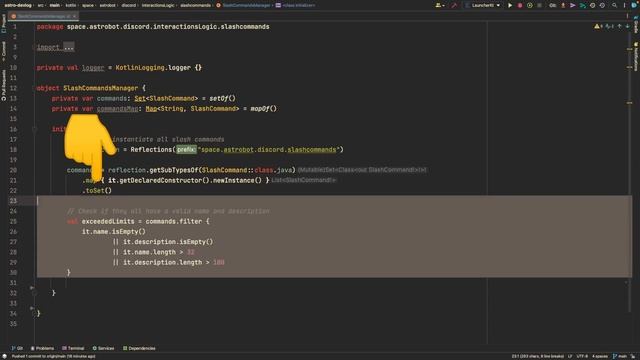This screenshot has height=360, width=640.
Task: Open the Commit tool window sidebar
Action: click(4, 51)
